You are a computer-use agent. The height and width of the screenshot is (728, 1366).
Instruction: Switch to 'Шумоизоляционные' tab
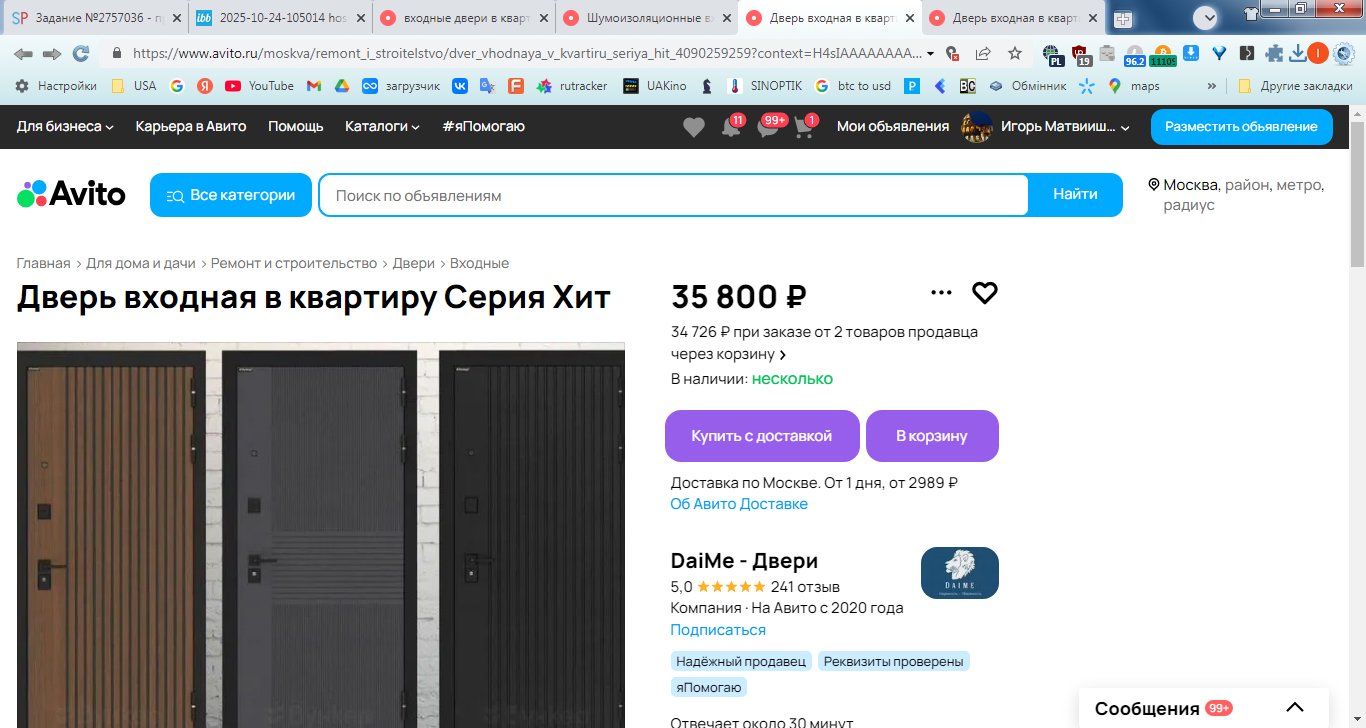647,17
